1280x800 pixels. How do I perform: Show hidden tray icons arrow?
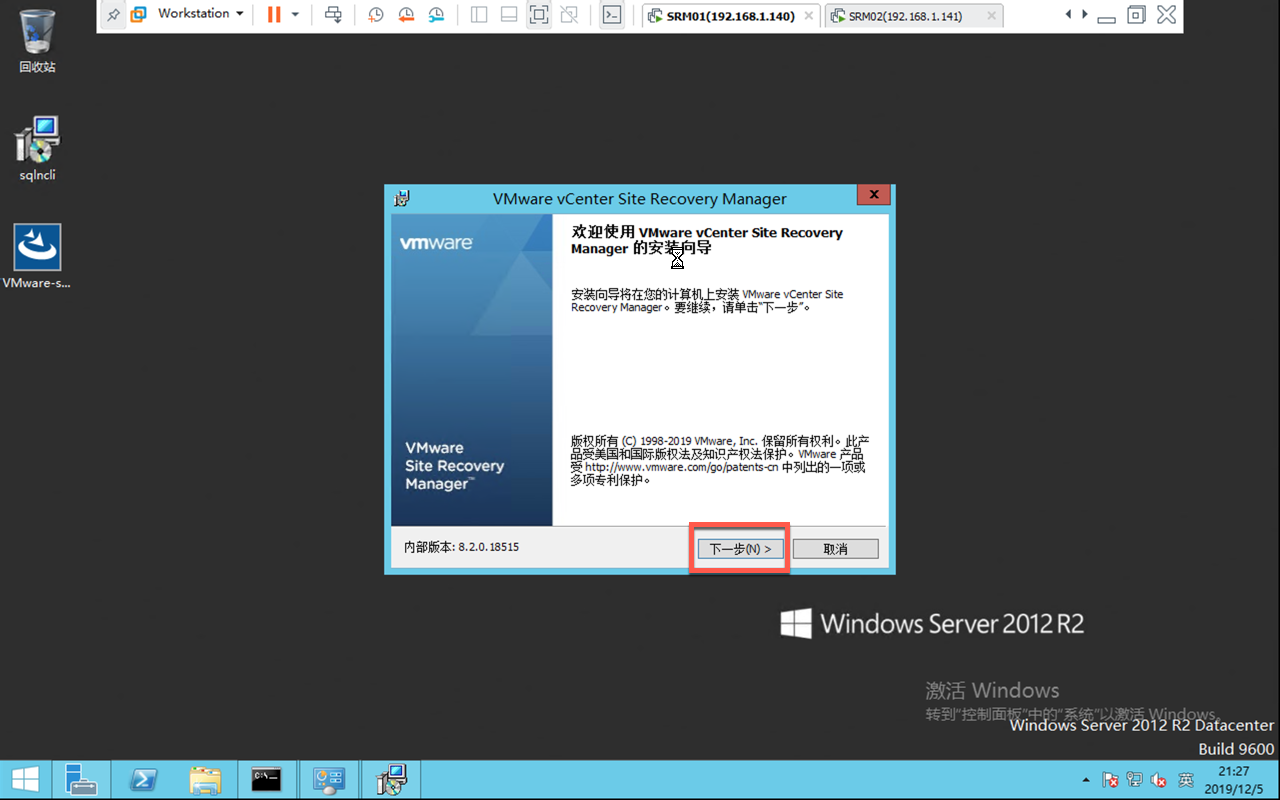pos(1086,780)
